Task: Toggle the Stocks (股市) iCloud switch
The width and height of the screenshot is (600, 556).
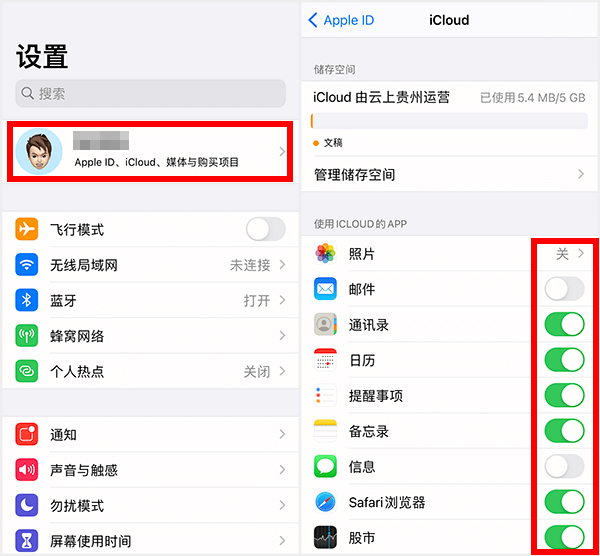Action: 564,537
